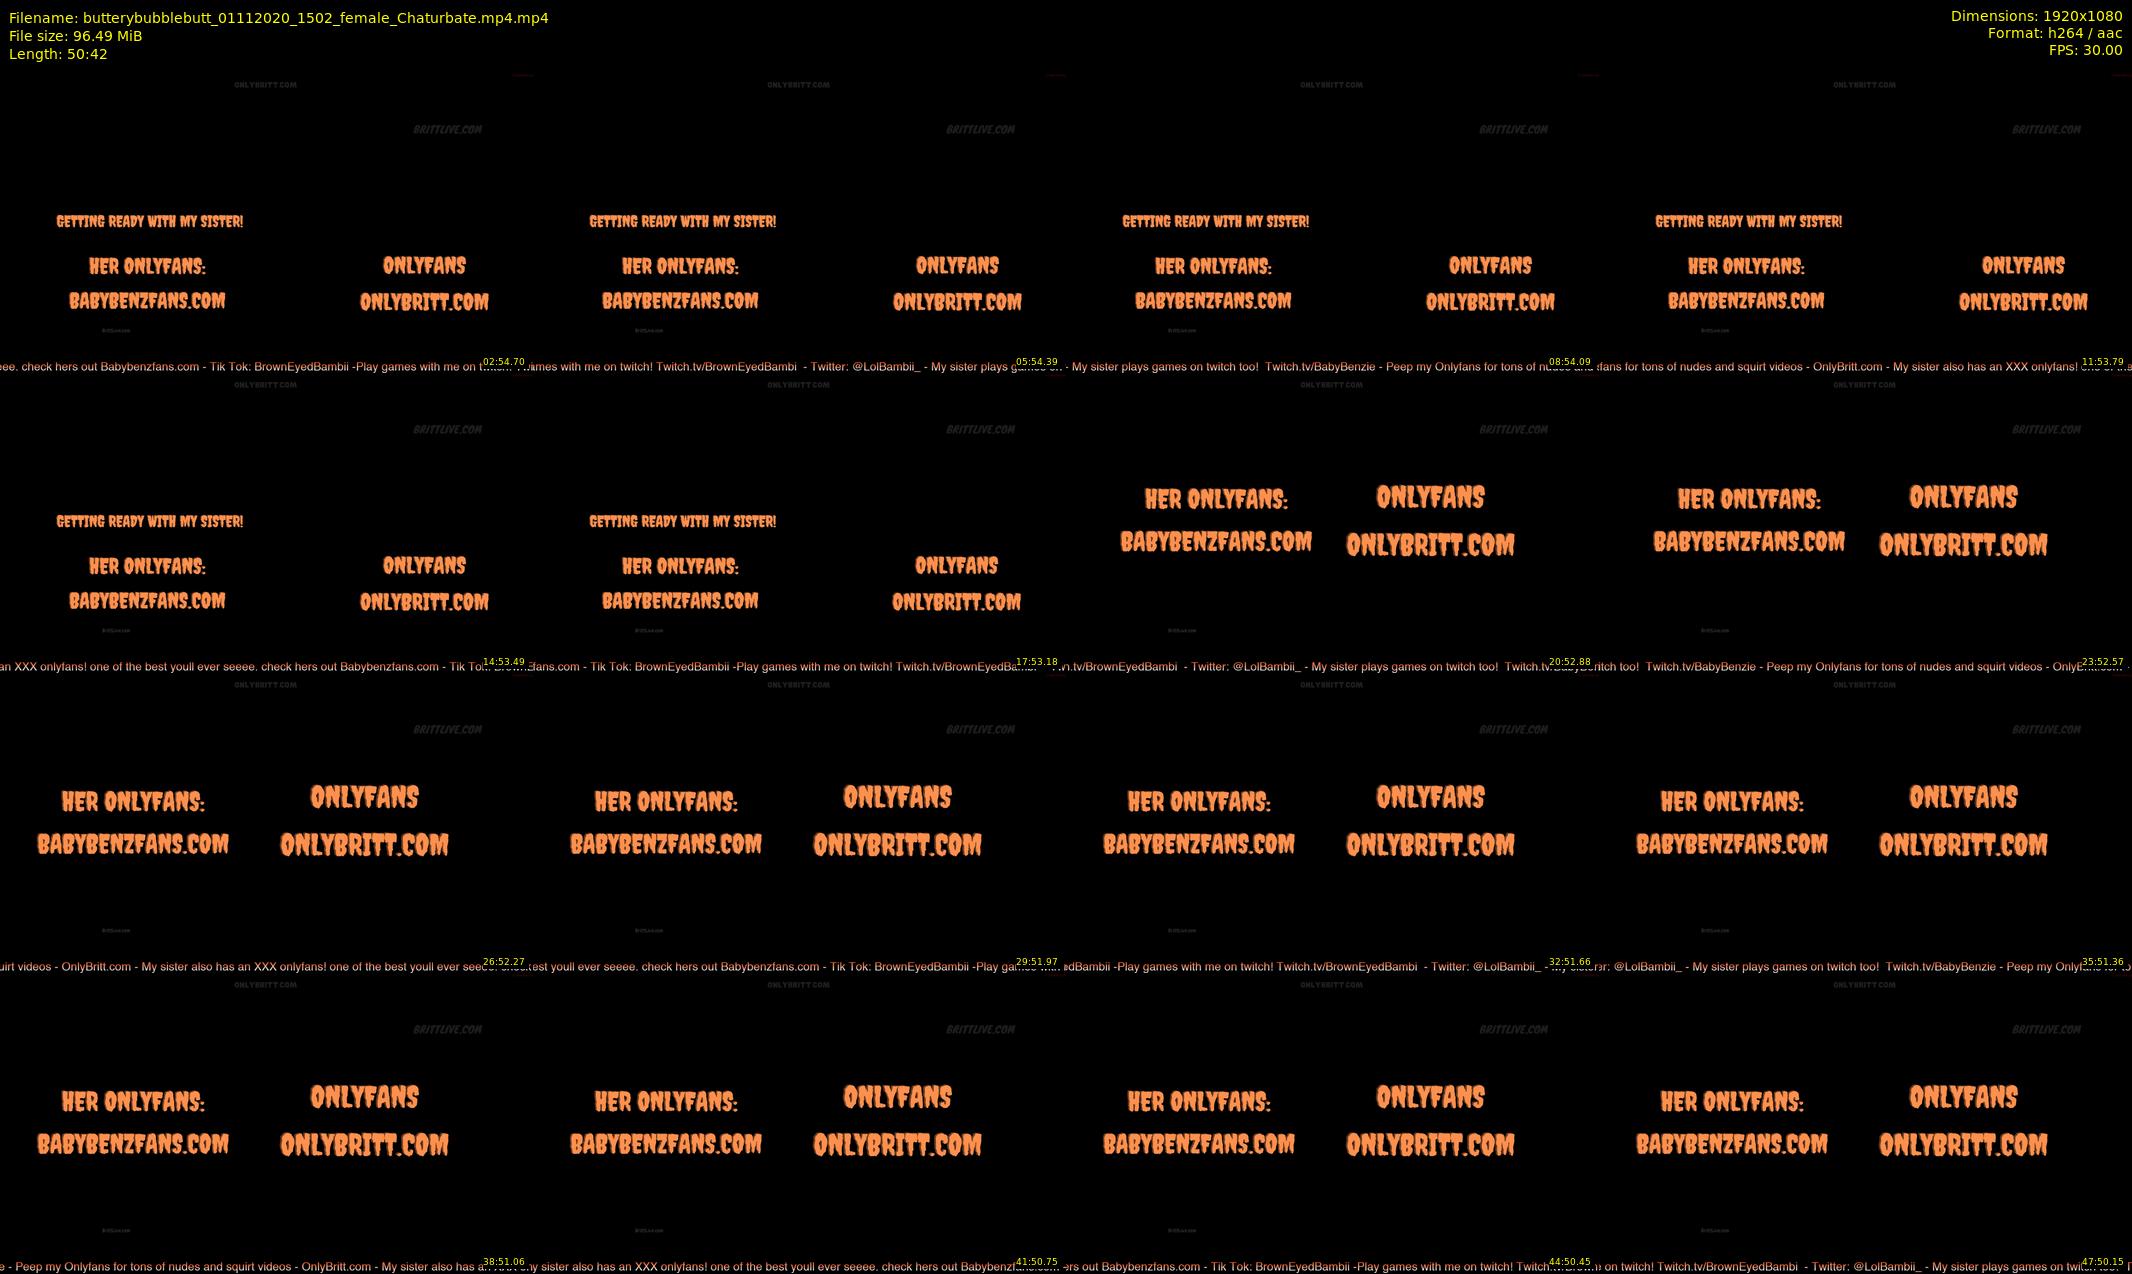Select the 'File size: 96.49 MiB' text

pos(75,36)
